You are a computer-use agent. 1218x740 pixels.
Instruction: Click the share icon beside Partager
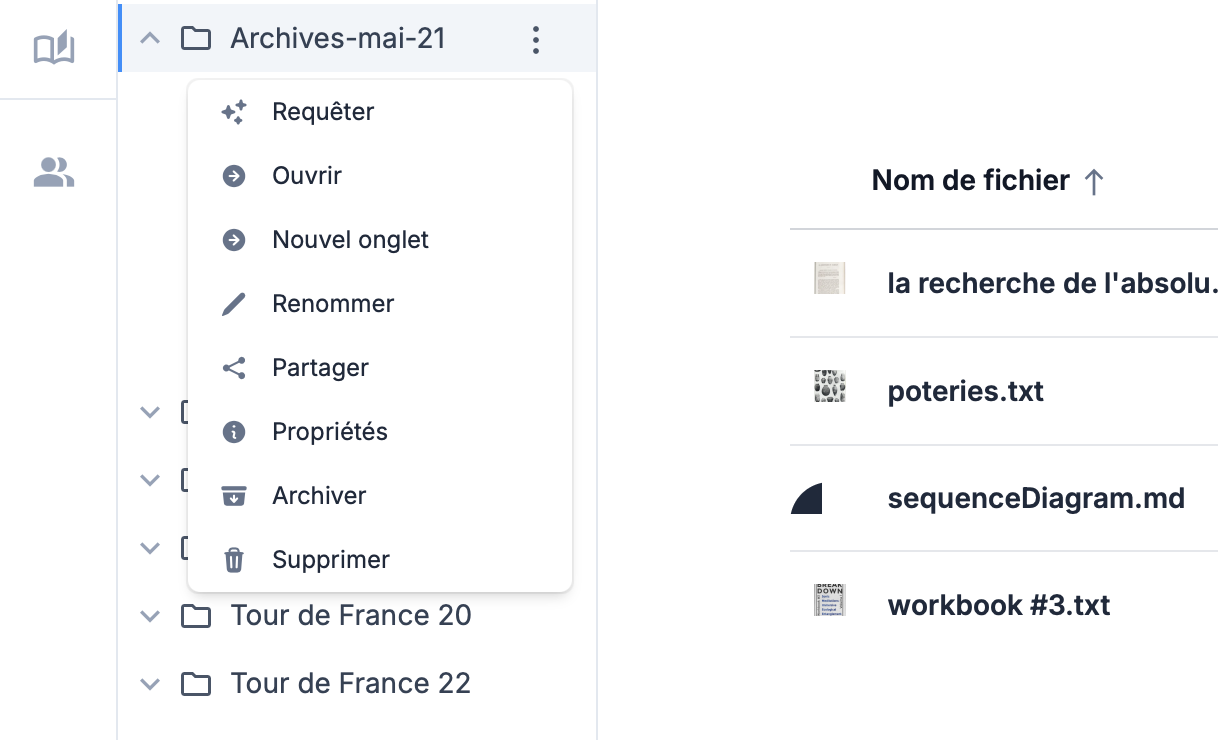click(x=234, y=368)
